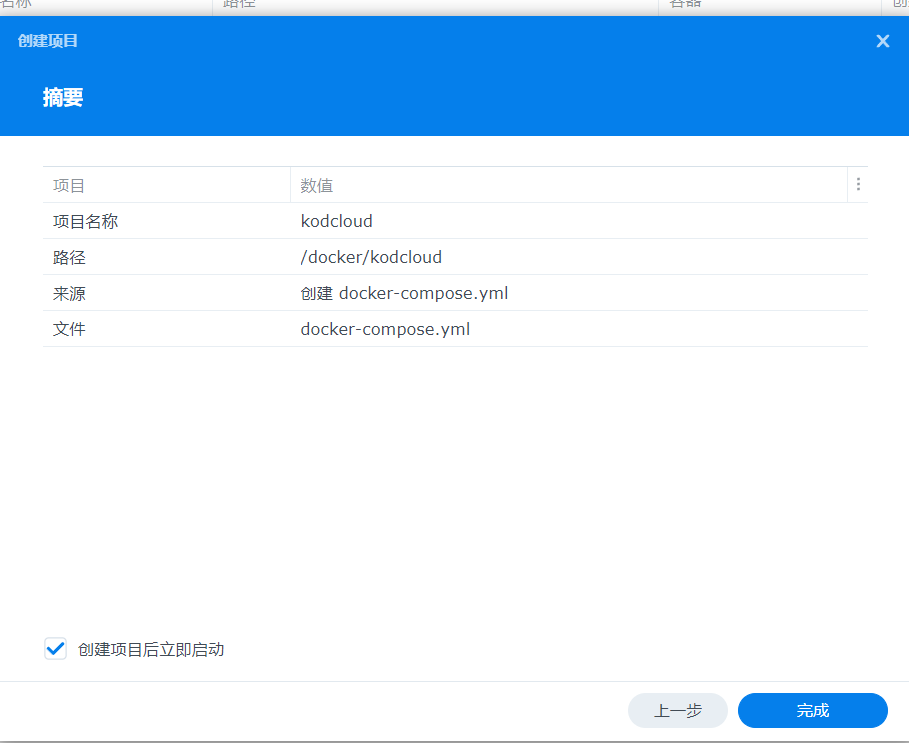Select the kodcloud project name value
Image resolution: width=909 pixels, height=743 pixels.
coord(336,221)
